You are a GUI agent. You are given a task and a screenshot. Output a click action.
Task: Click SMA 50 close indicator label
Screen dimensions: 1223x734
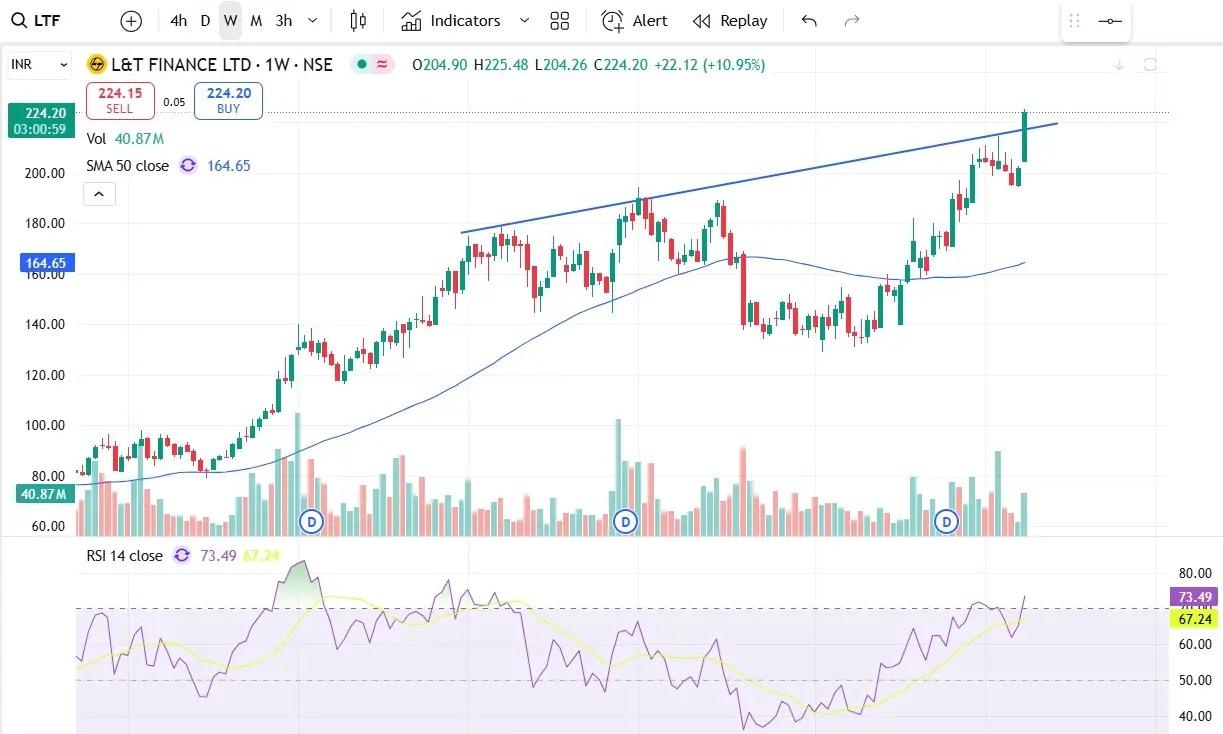click(x=127, y=166)
